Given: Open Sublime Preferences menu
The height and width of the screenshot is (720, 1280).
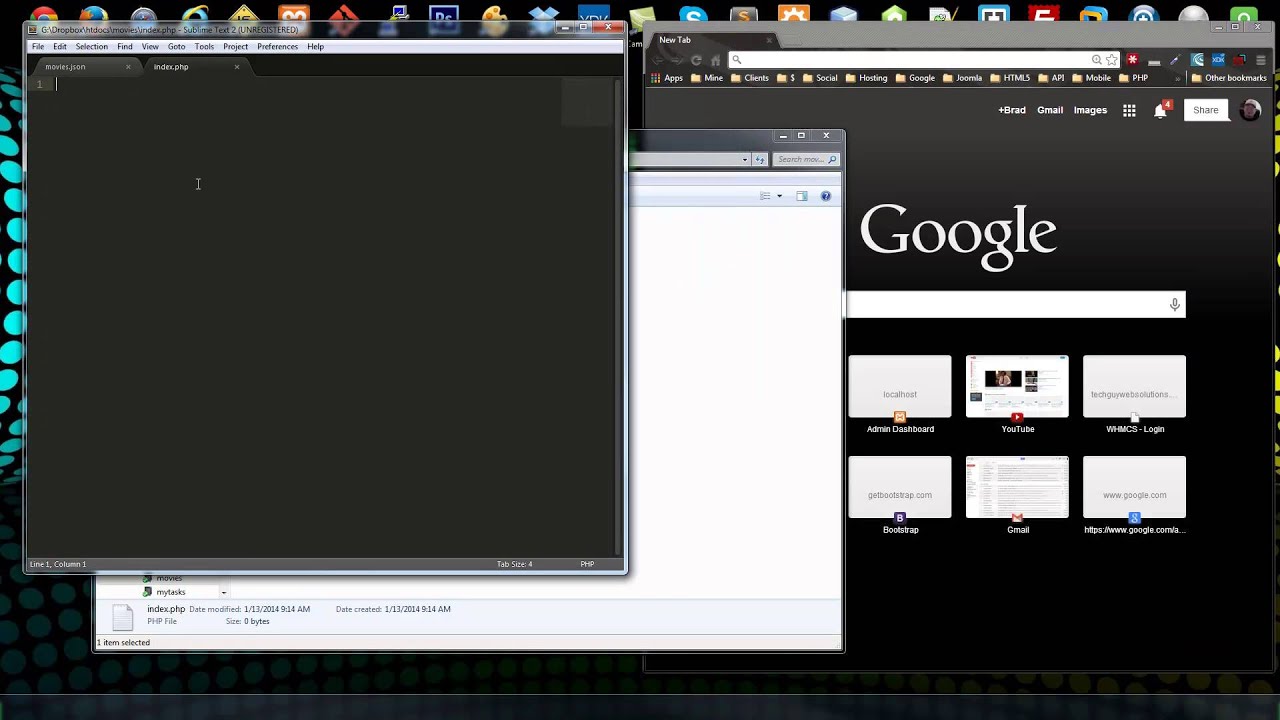Looking at the screenshot, I should (277, 47).
